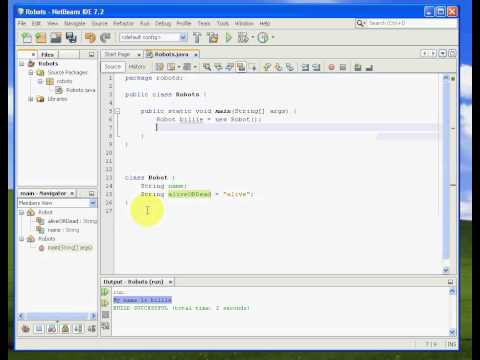Viewport: 480px width, 360px height.
Task: Click the second re-run icon in the Output sidebar
Action: [x=105, y=303]
